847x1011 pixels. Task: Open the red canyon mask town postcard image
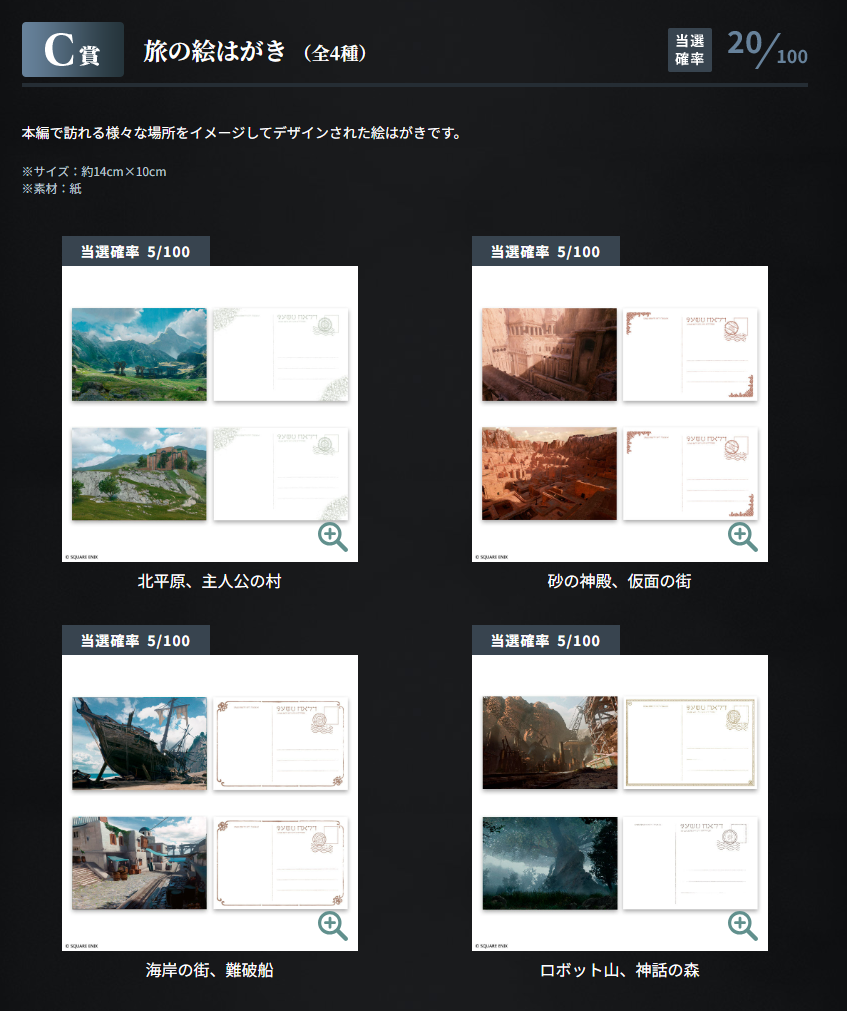[549, 473]
